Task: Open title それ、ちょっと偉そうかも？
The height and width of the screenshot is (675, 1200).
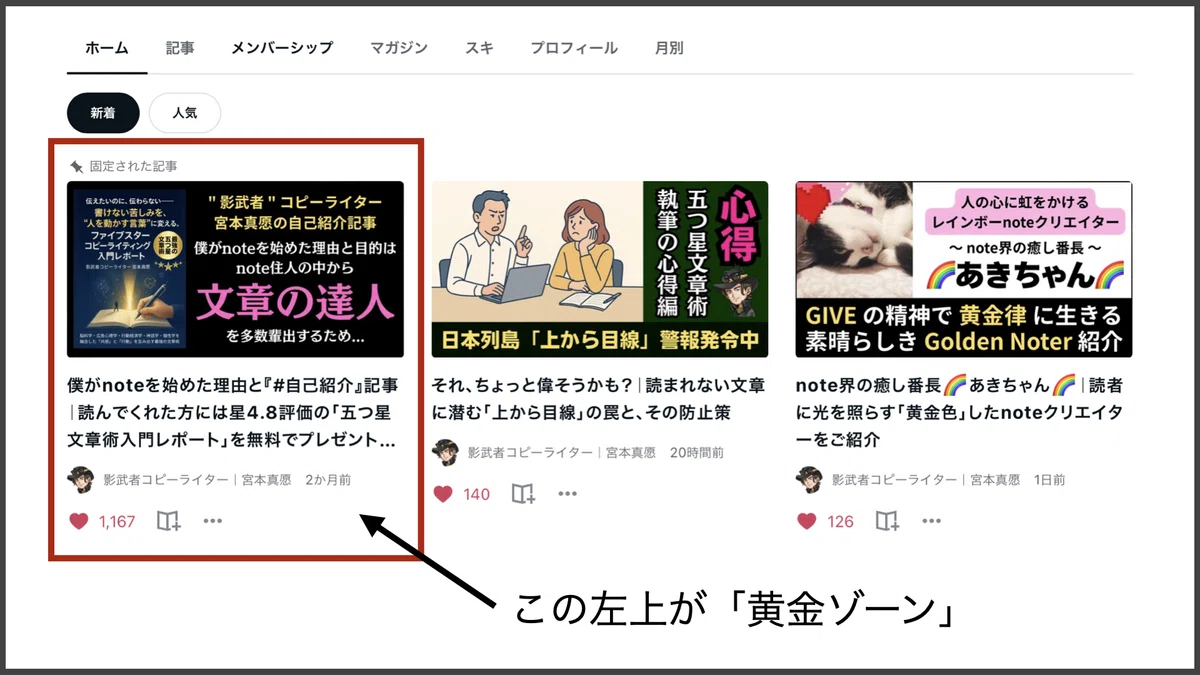Action: pyautogui.click(x=599, y=398)
